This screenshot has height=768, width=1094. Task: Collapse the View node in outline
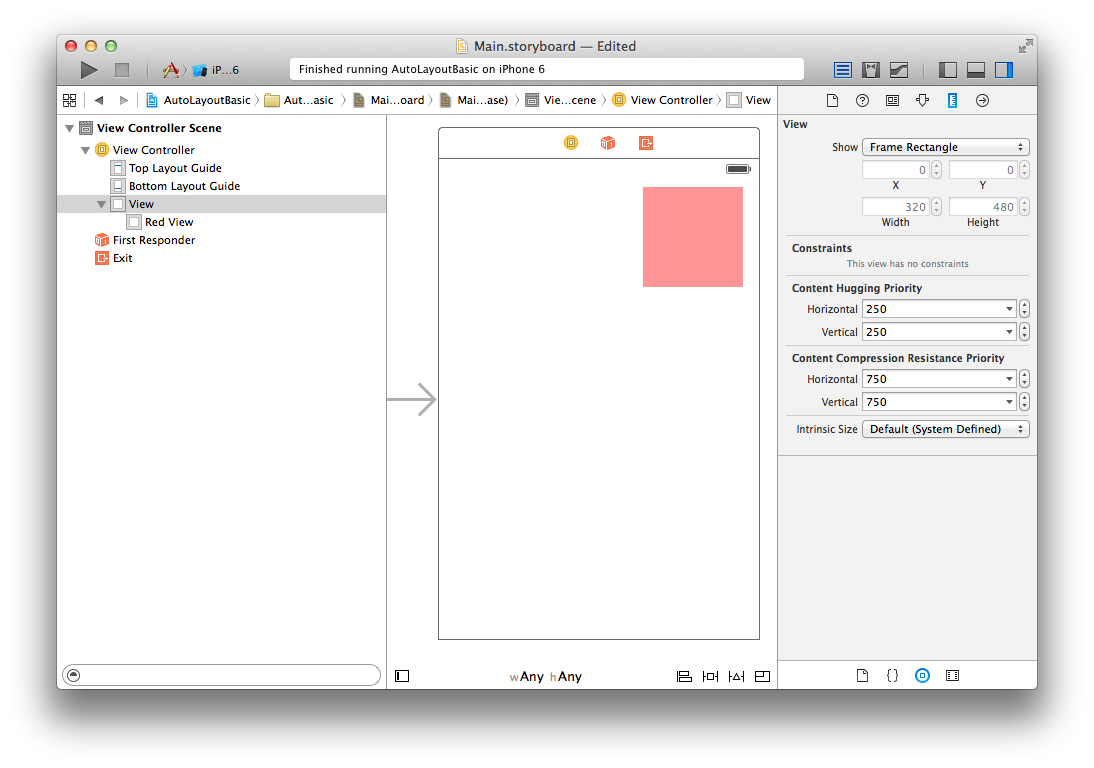coord(101,204)
